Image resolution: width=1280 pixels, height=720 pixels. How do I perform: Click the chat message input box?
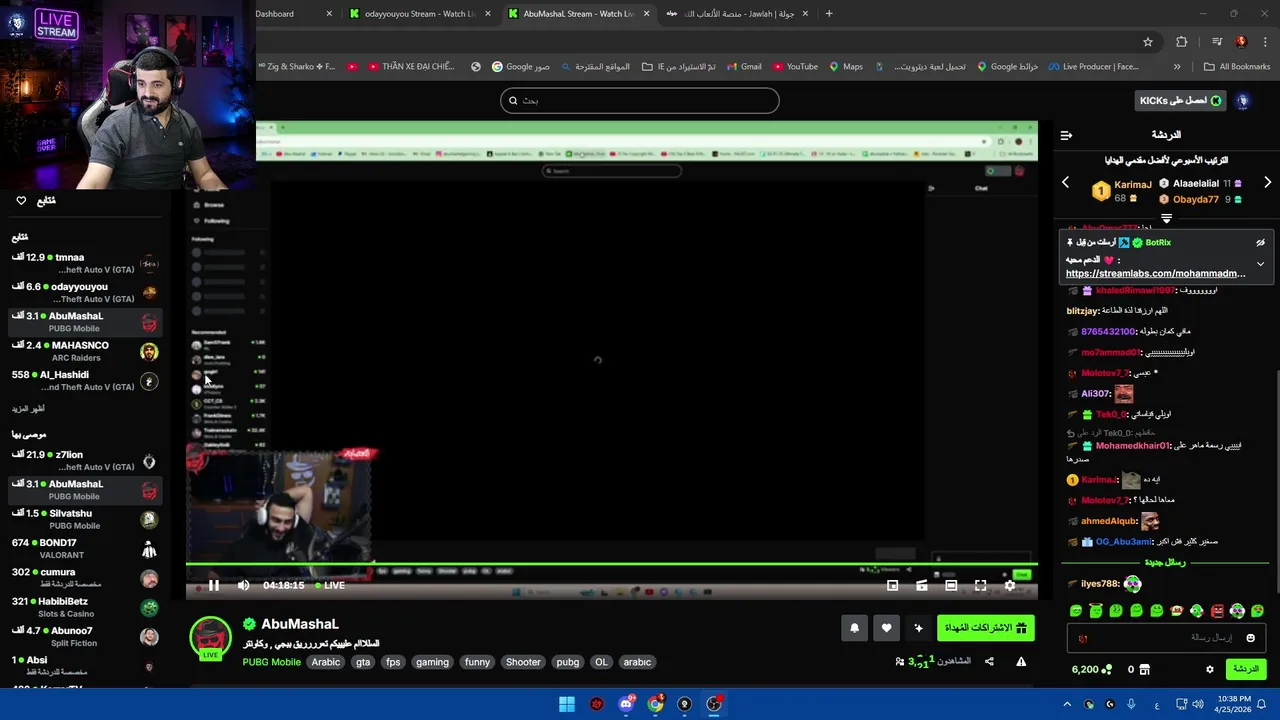tap(1166, 638)
